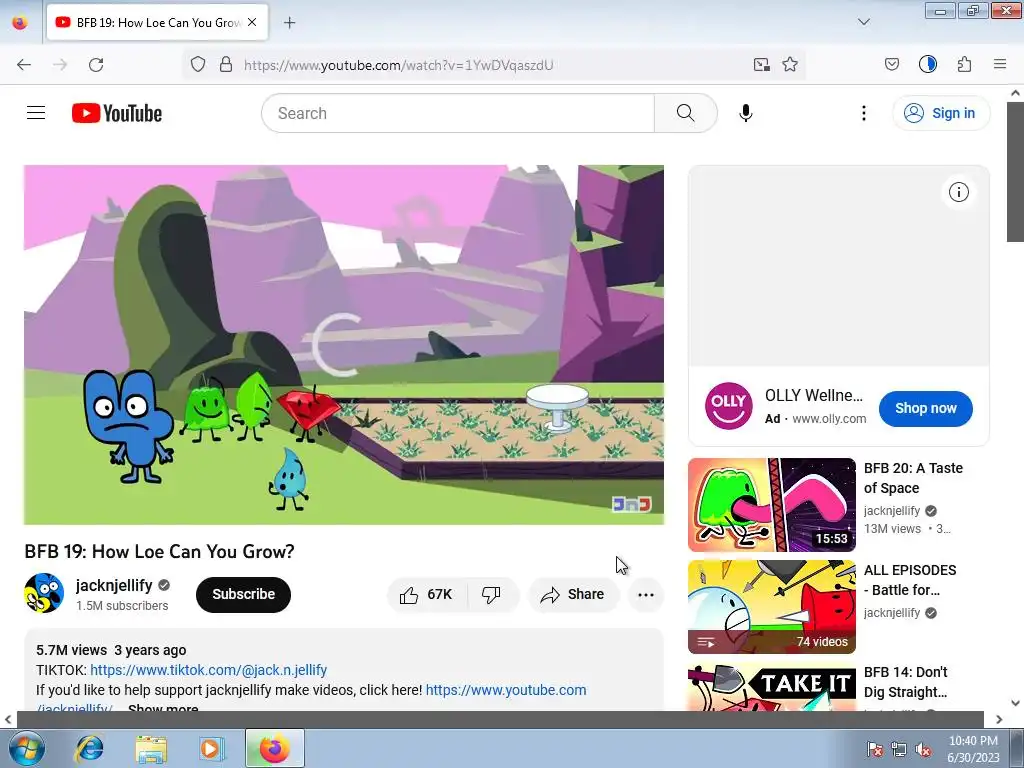Open ALL EPISODES Battle for playlist thumbnail

tap(772, 607)
